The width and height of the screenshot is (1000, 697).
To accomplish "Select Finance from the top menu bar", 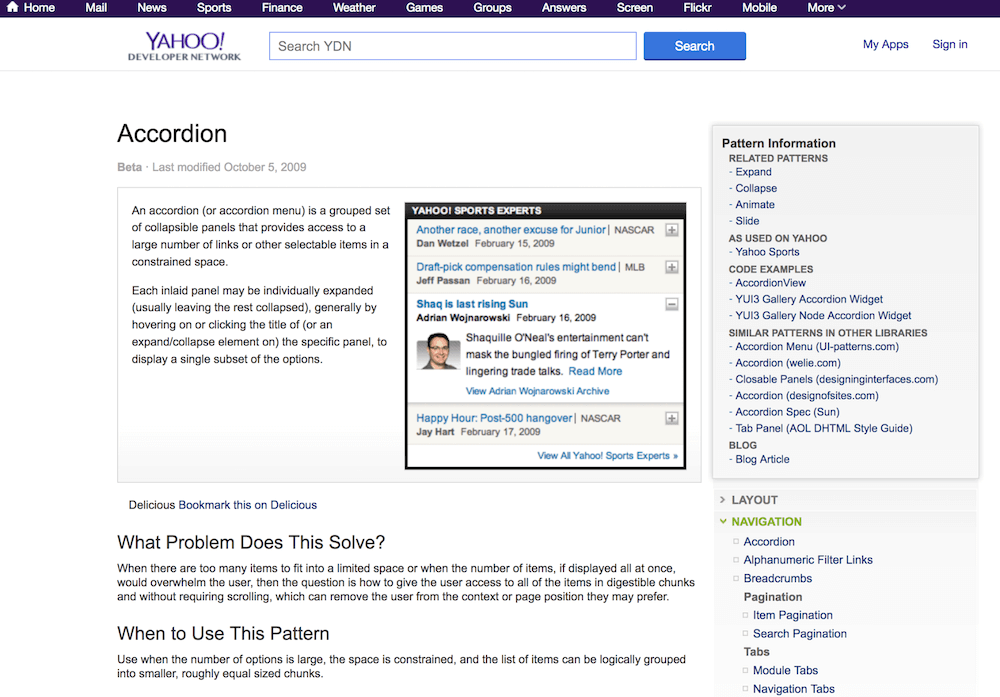I will click(282, 7).
